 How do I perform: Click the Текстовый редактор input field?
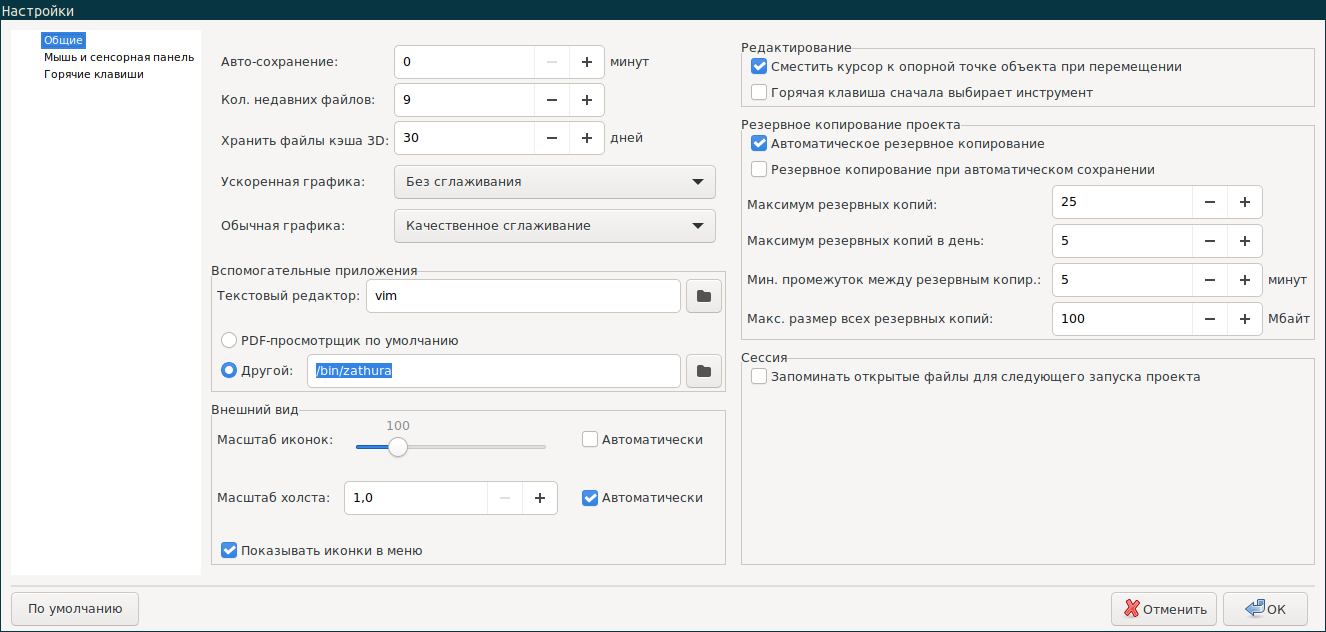pyautogui.click(x=523, y=296)
